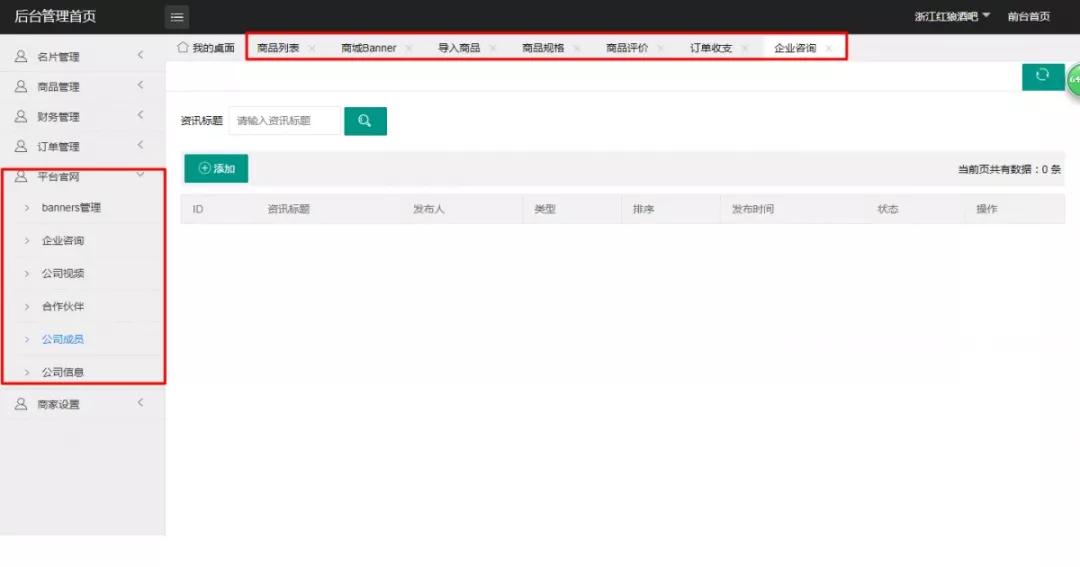The image size is (1080, 567).
Task: Open the 浙江红狼酒吧 account dropdown
Action: point(952,17)
